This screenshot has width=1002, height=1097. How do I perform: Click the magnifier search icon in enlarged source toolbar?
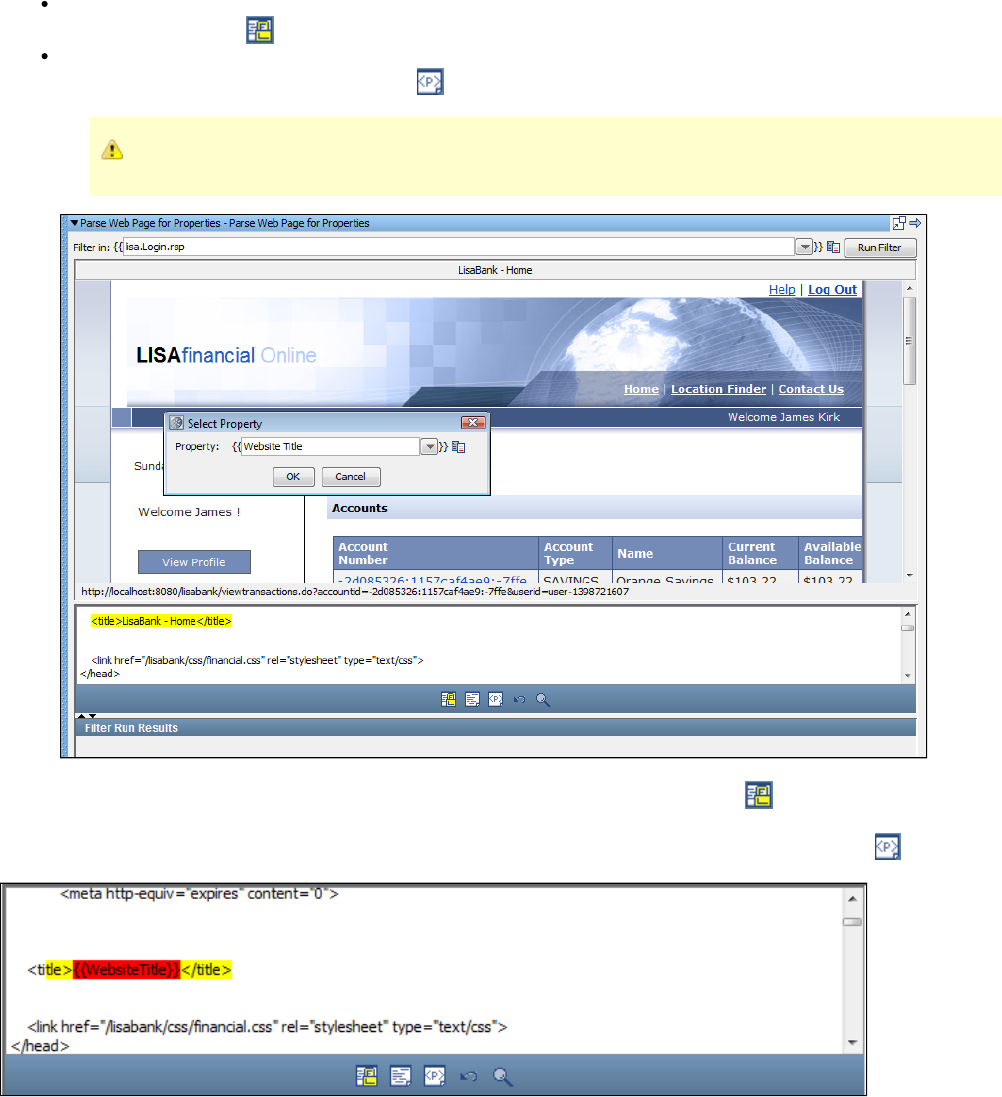[x=502, y=1076]
